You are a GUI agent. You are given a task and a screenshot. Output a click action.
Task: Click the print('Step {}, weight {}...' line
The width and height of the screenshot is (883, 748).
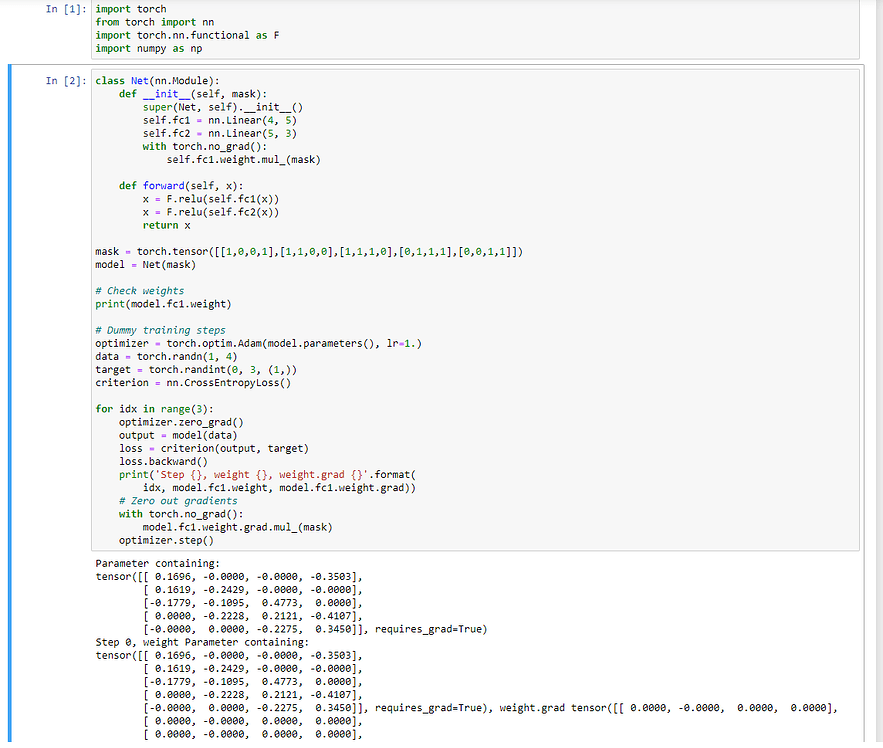coord(267,475)
